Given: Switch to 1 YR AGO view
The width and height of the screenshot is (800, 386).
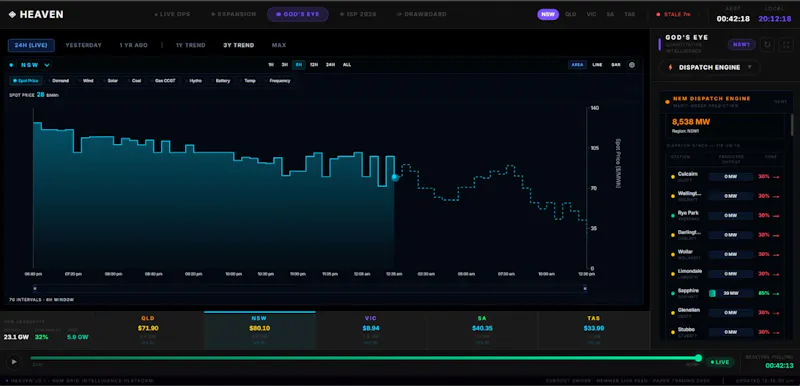Looking at the screenshot, I should coord(134,45).
